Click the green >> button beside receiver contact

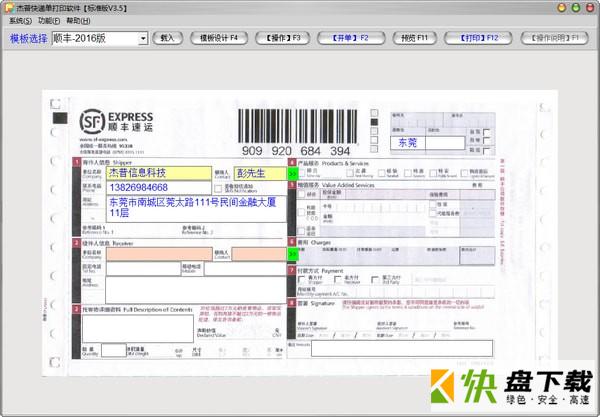tap(292, 254)
